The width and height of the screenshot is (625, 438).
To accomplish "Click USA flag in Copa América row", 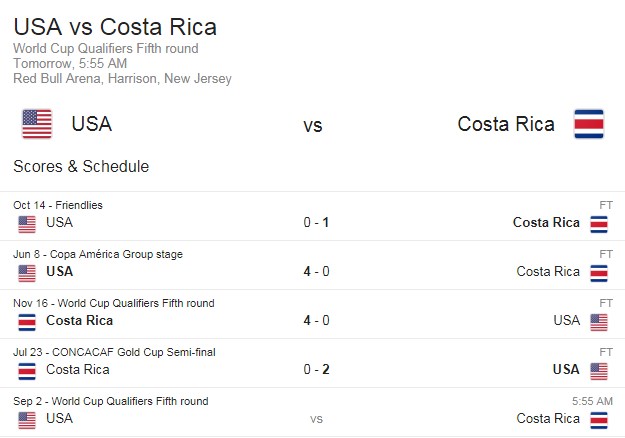I will [x=27, y=273].
